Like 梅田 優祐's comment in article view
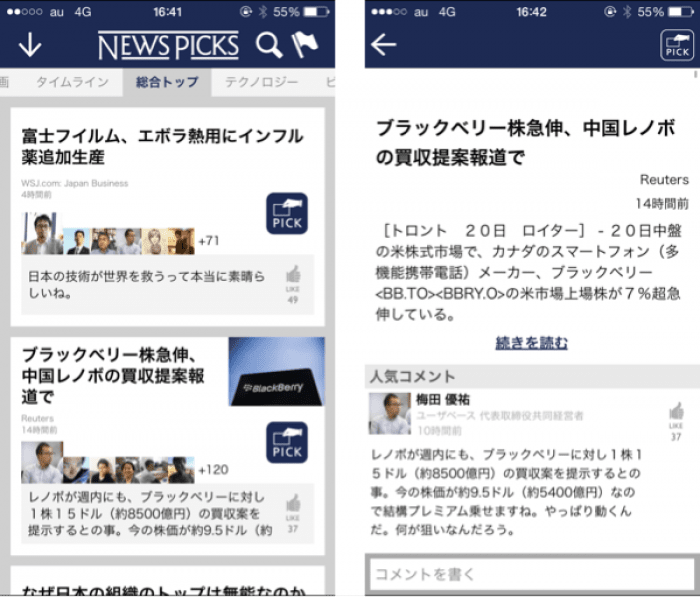The image size is (700, 597). coord(676,422)
